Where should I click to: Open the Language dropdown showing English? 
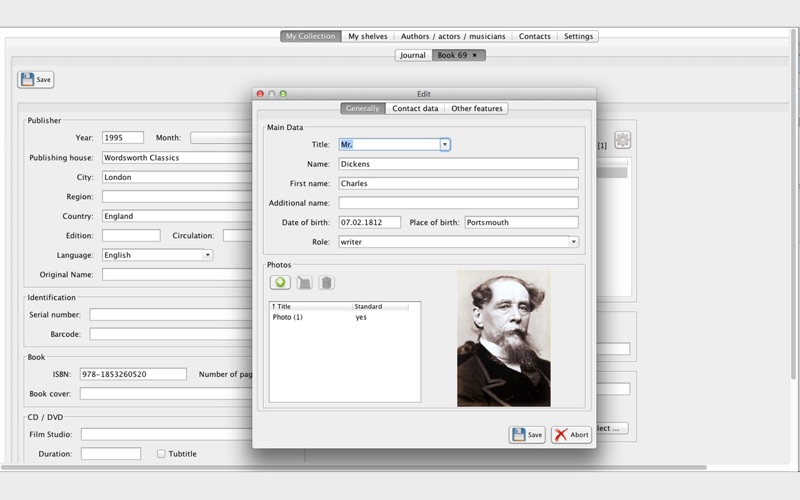208,255
